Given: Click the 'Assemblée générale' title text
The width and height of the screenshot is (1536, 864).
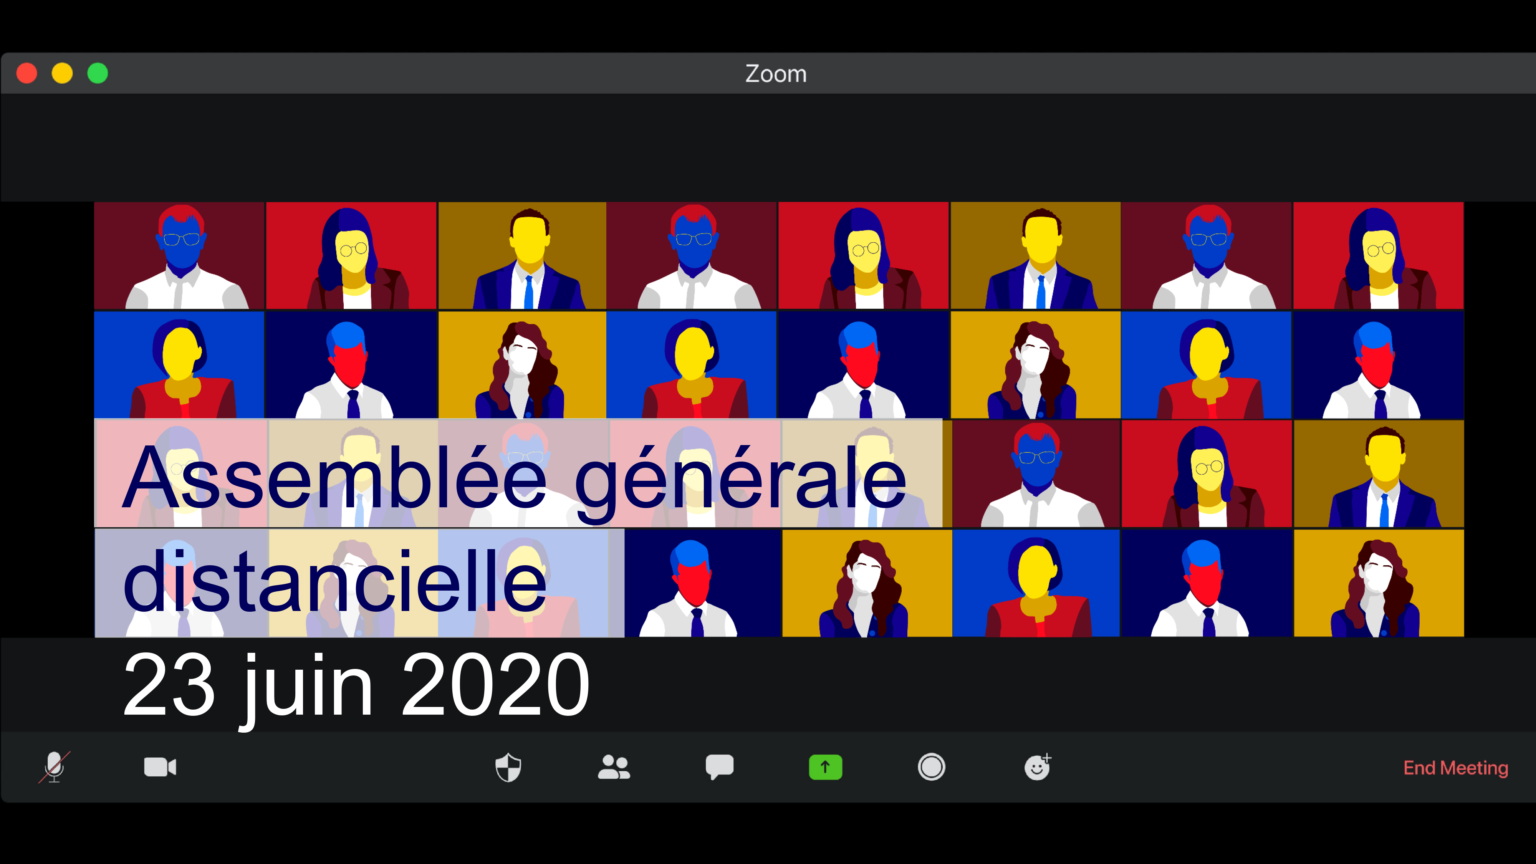Looking at the screenshot, I should point(514,477).
